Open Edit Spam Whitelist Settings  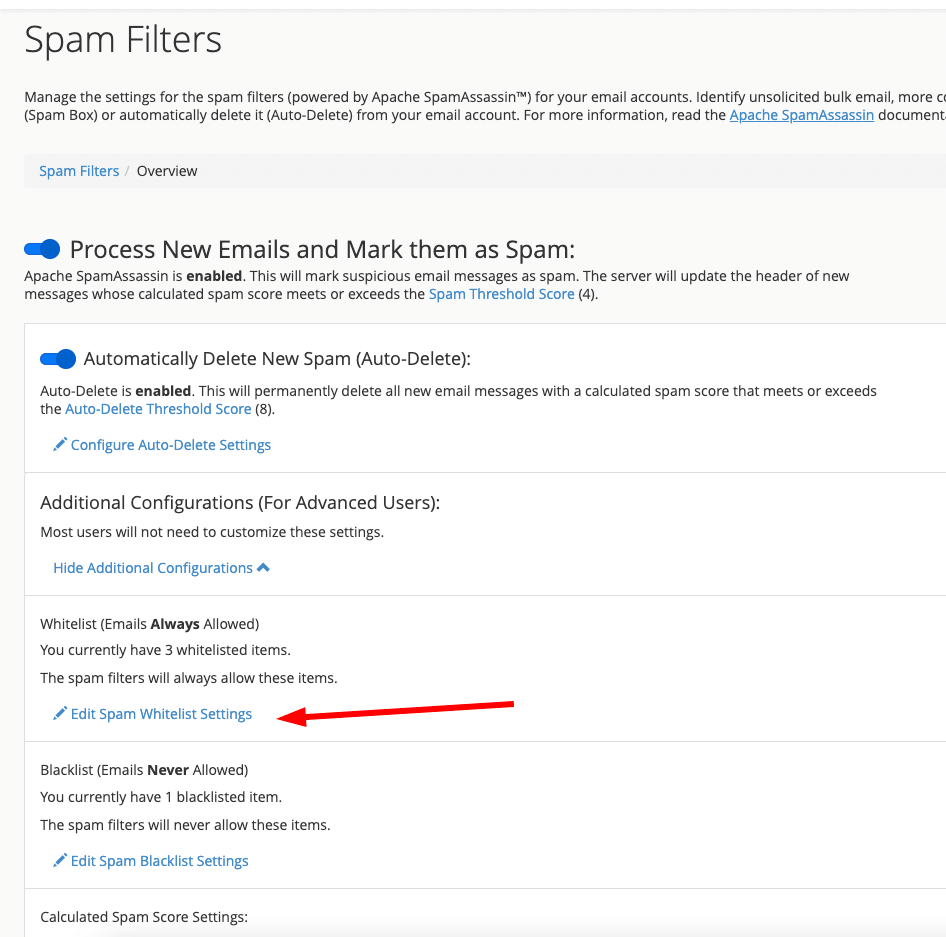(x=160, y=714)
